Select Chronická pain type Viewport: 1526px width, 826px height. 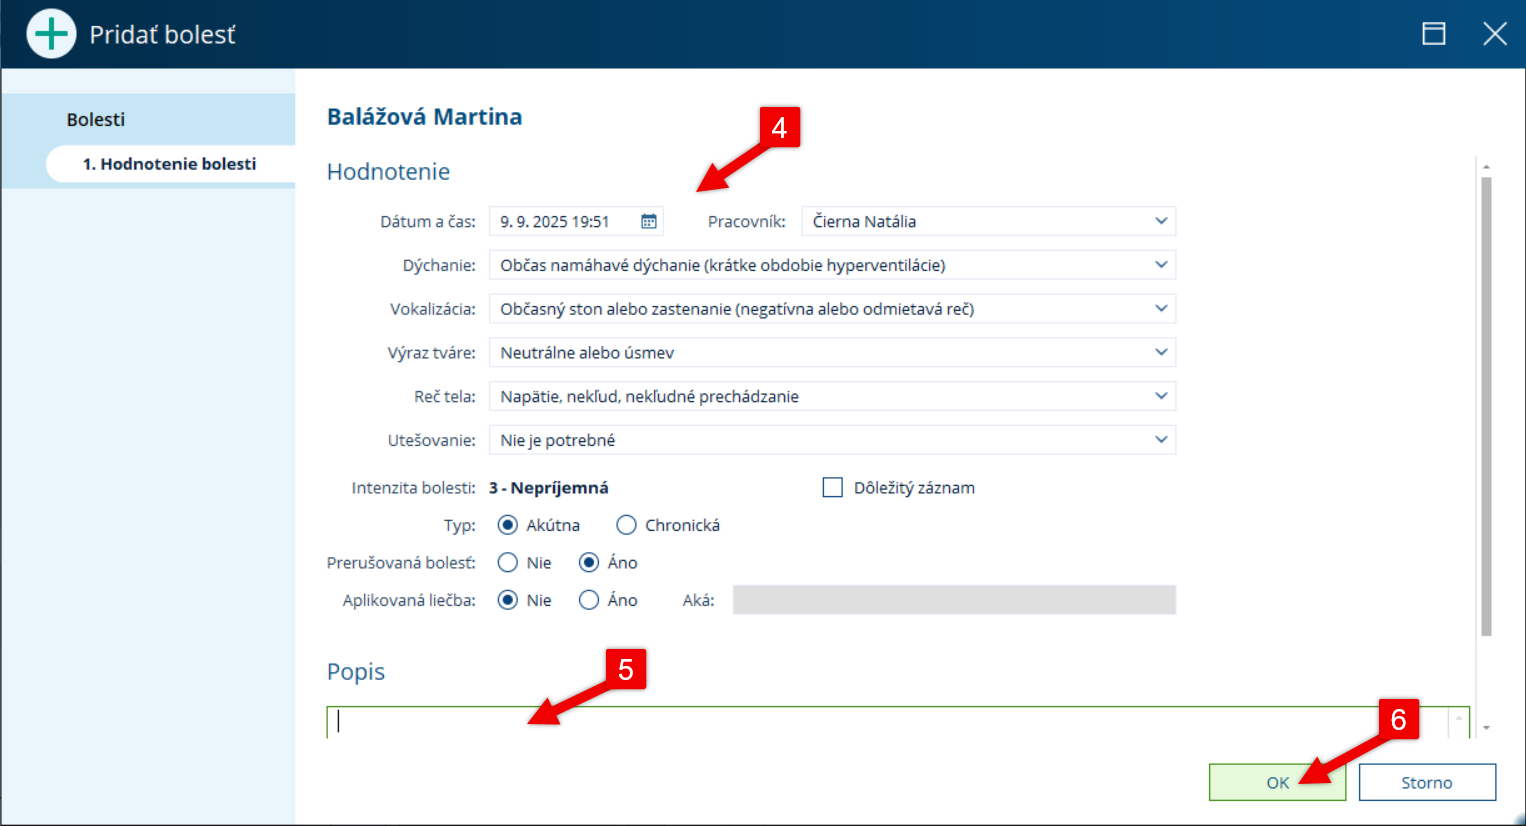coord(626,525)
